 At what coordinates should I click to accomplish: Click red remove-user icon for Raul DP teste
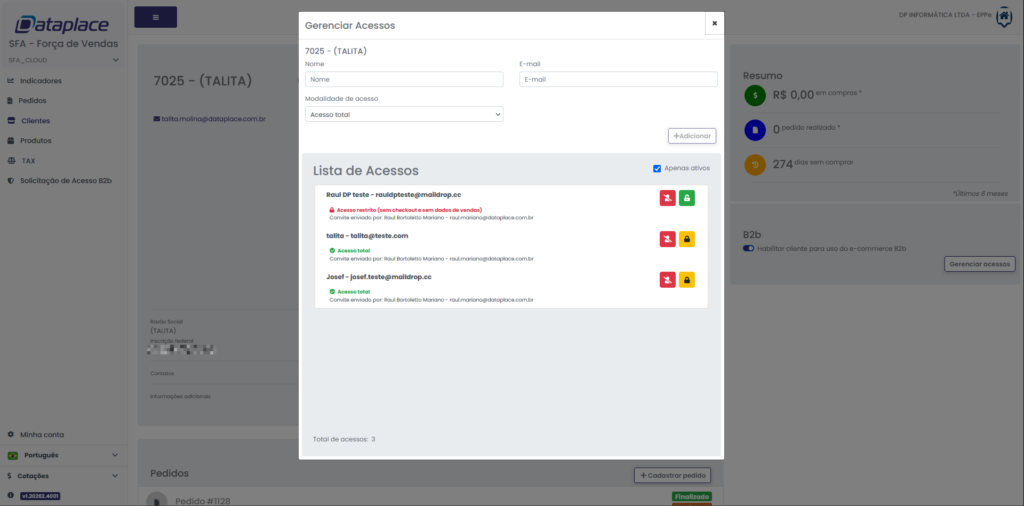click(x=667, y=199)
